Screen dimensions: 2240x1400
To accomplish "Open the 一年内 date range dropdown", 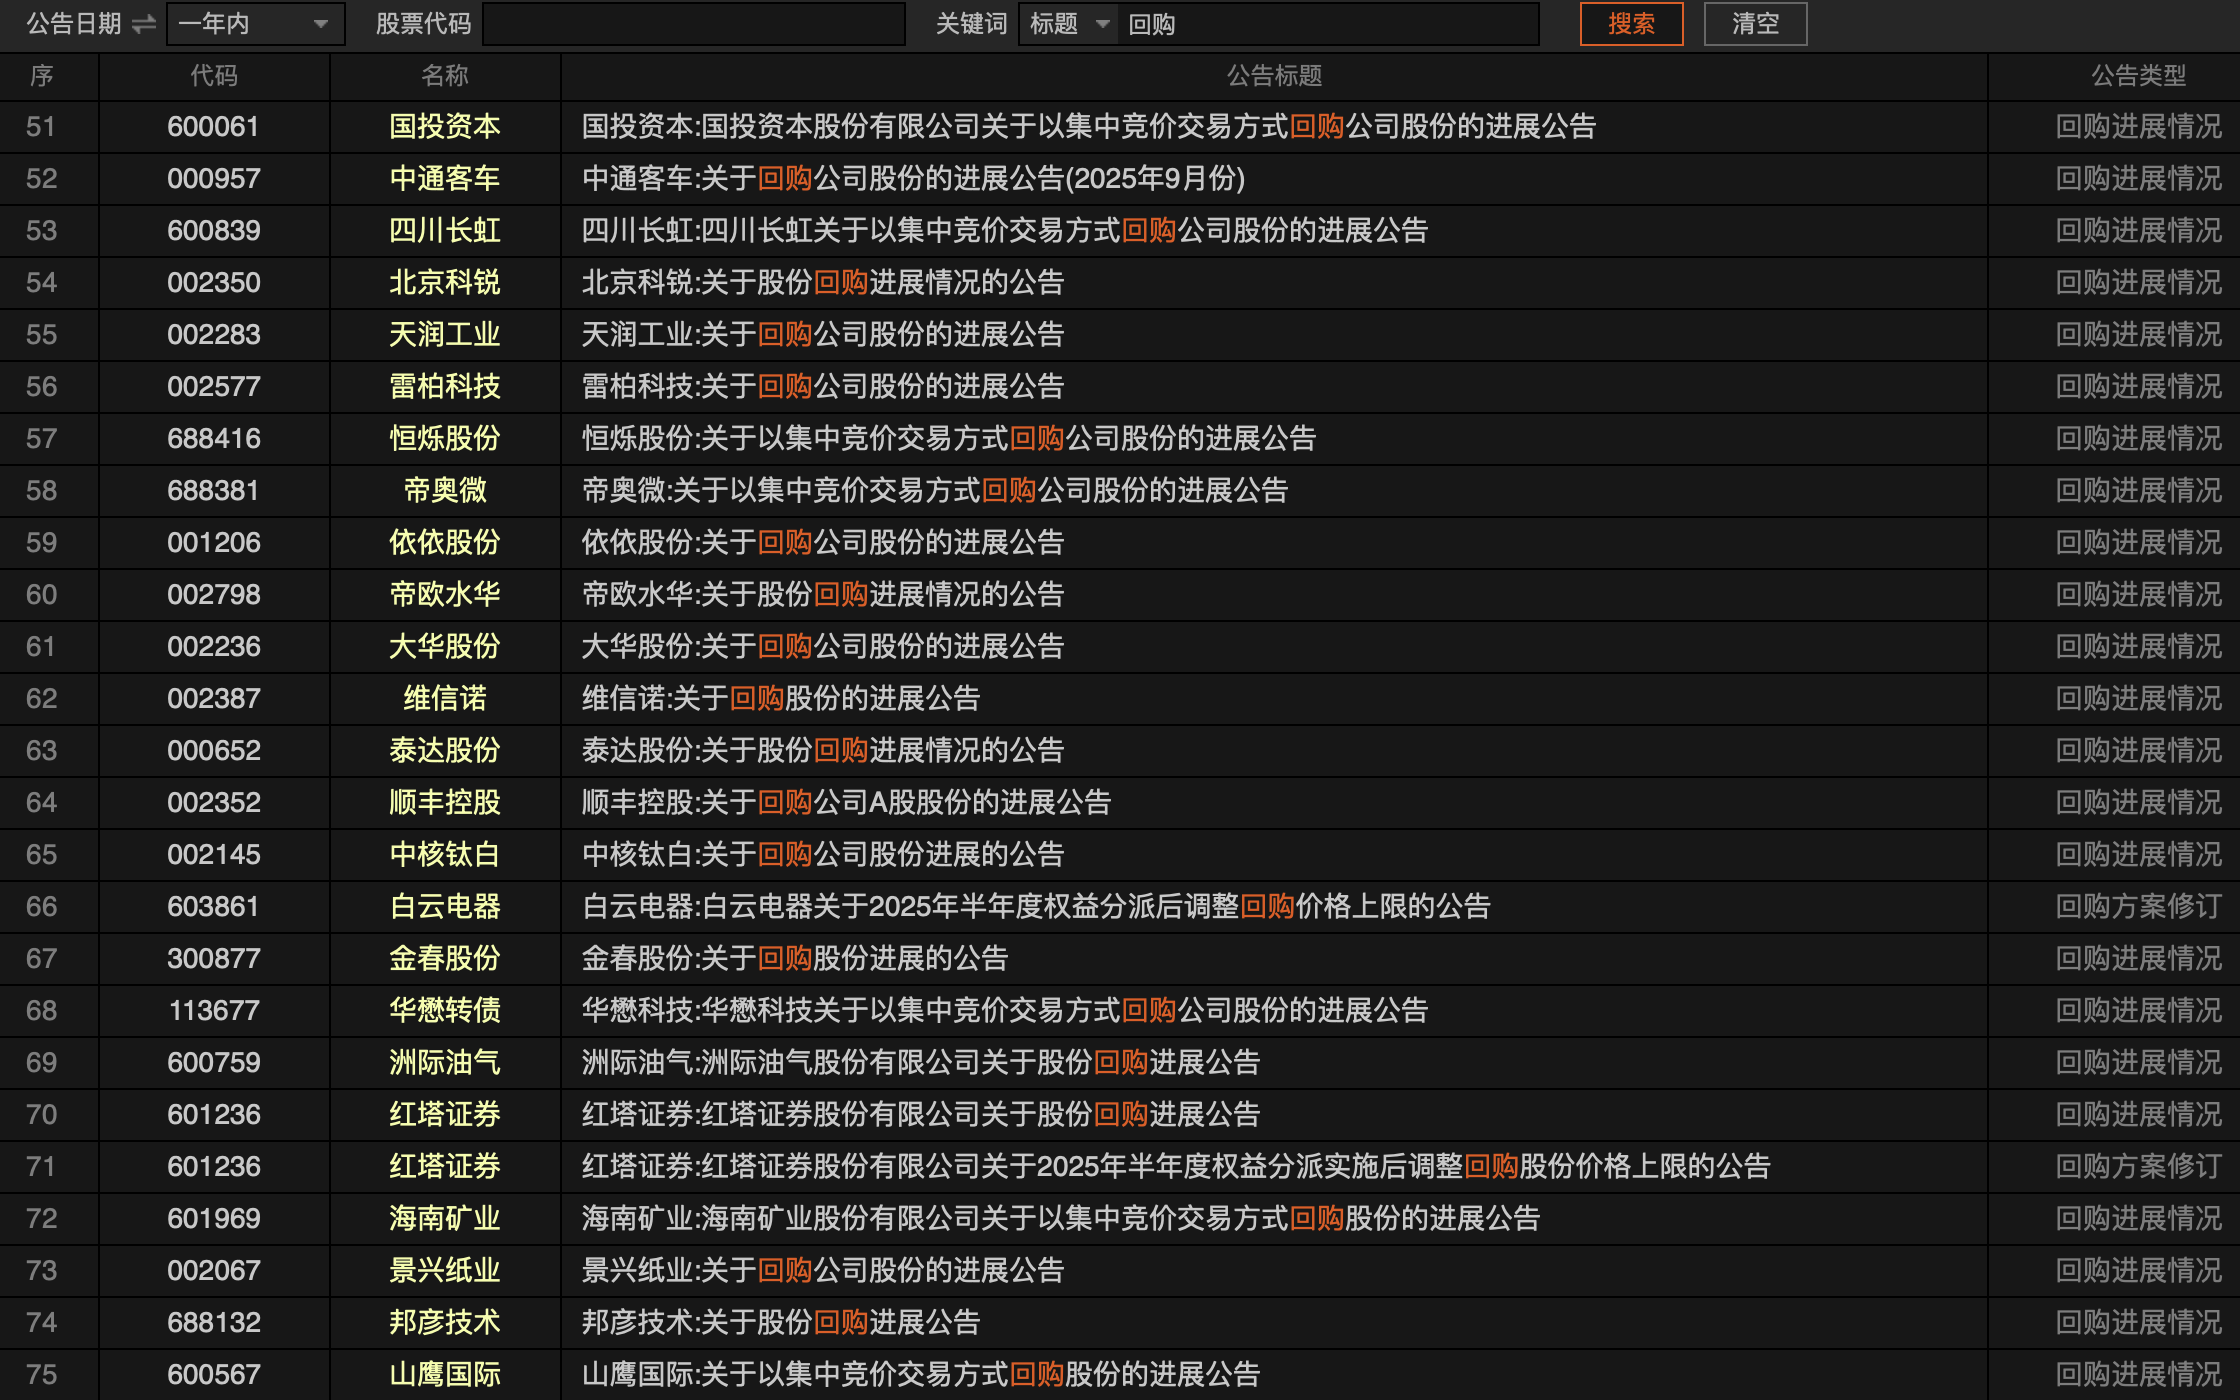I will tap(255, 24).
